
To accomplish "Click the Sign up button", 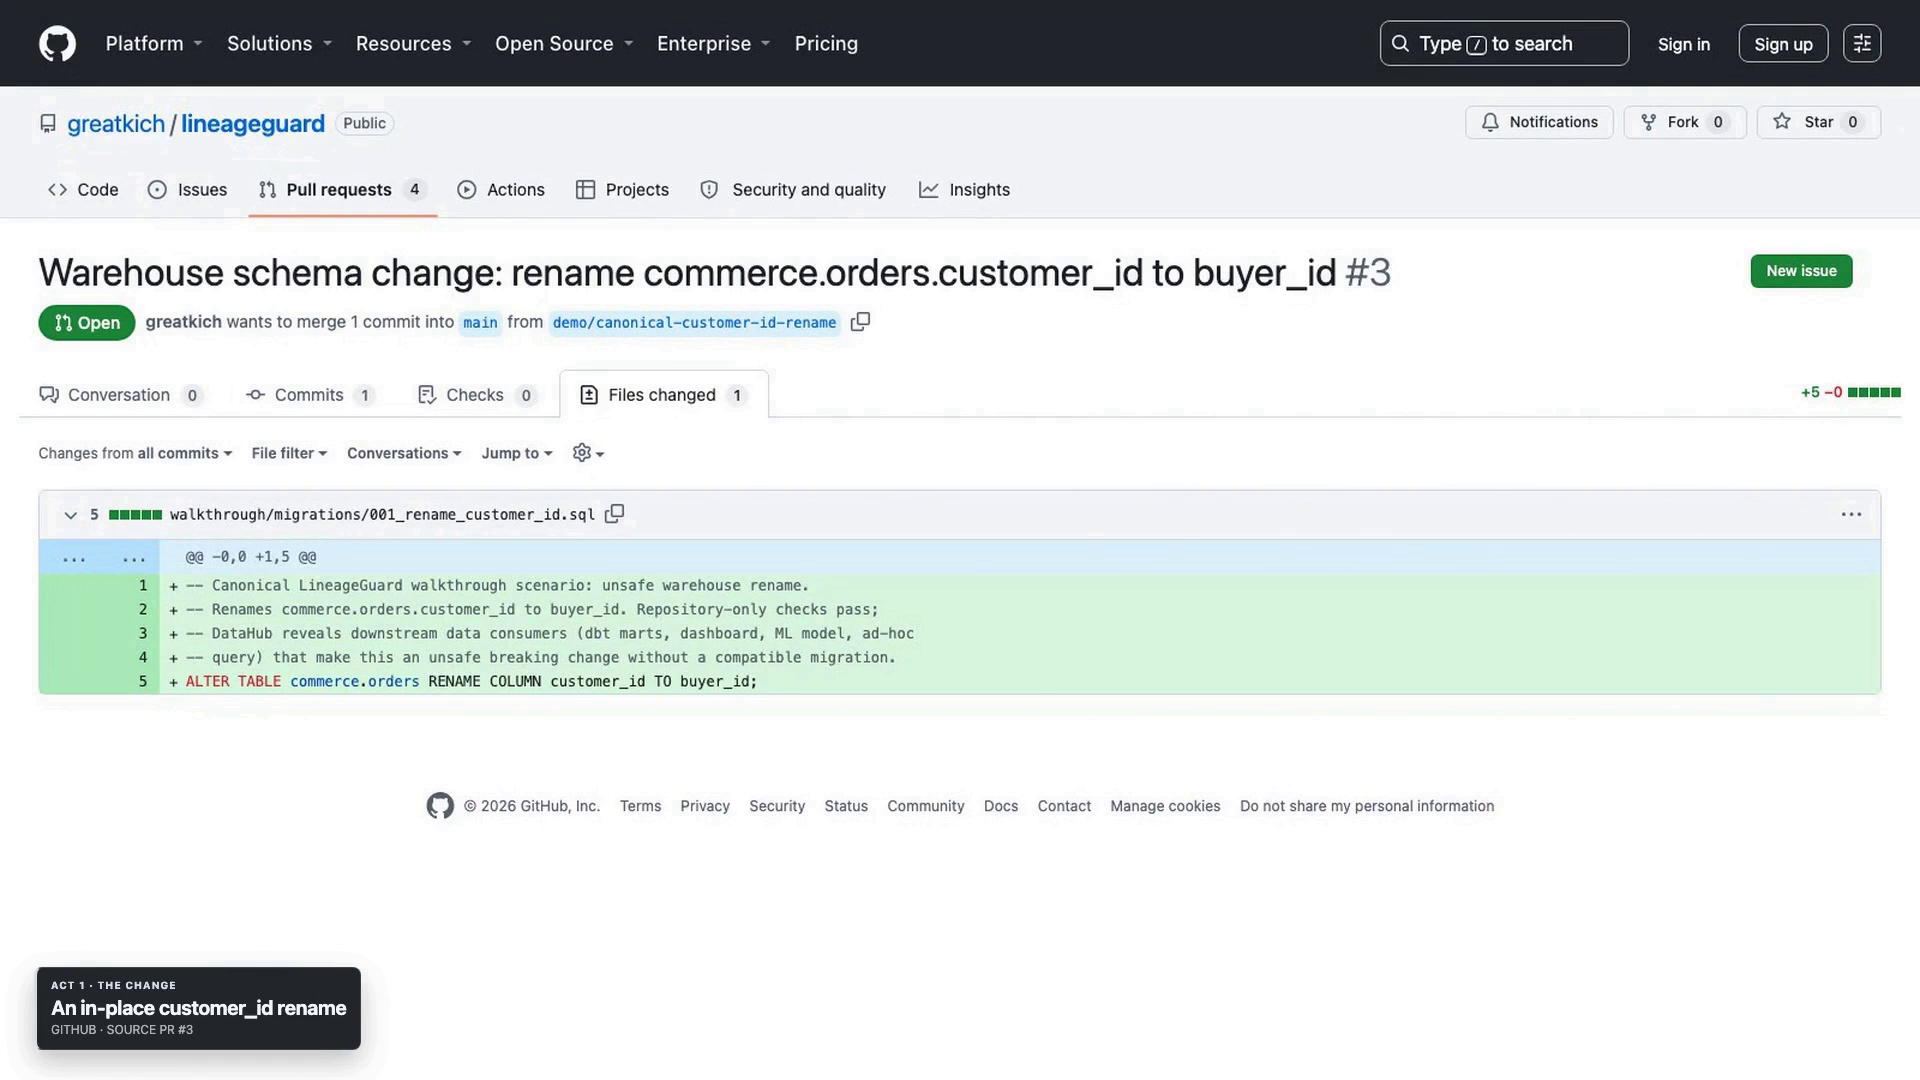I will pyautogui.click(x=1783, y=44).
